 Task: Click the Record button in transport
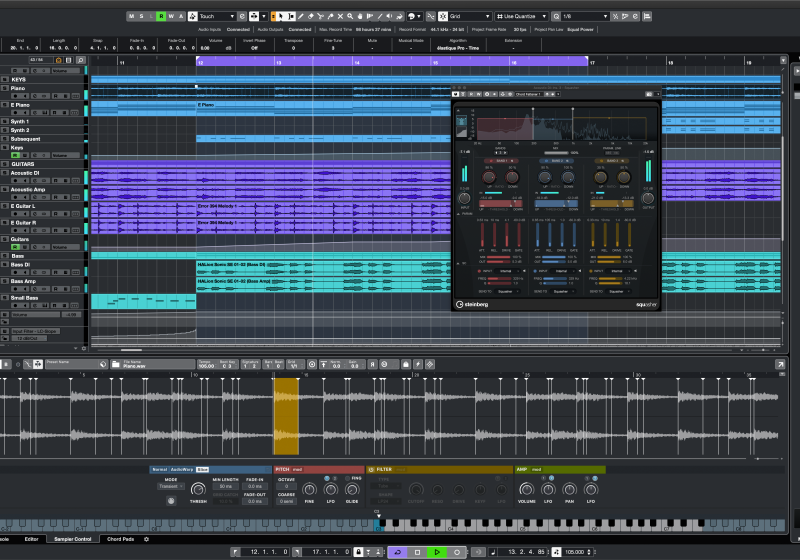(457, 551)
